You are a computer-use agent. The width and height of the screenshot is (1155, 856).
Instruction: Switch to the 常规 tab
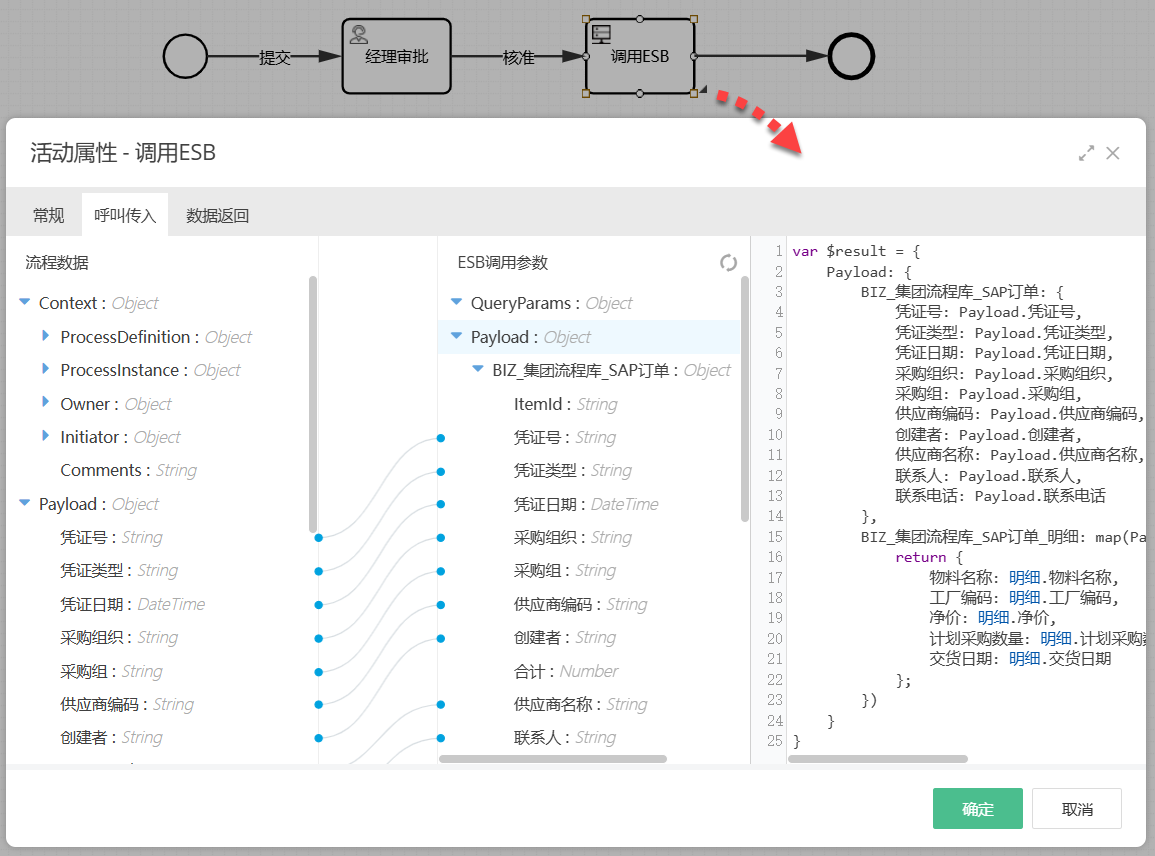point(48,215)
